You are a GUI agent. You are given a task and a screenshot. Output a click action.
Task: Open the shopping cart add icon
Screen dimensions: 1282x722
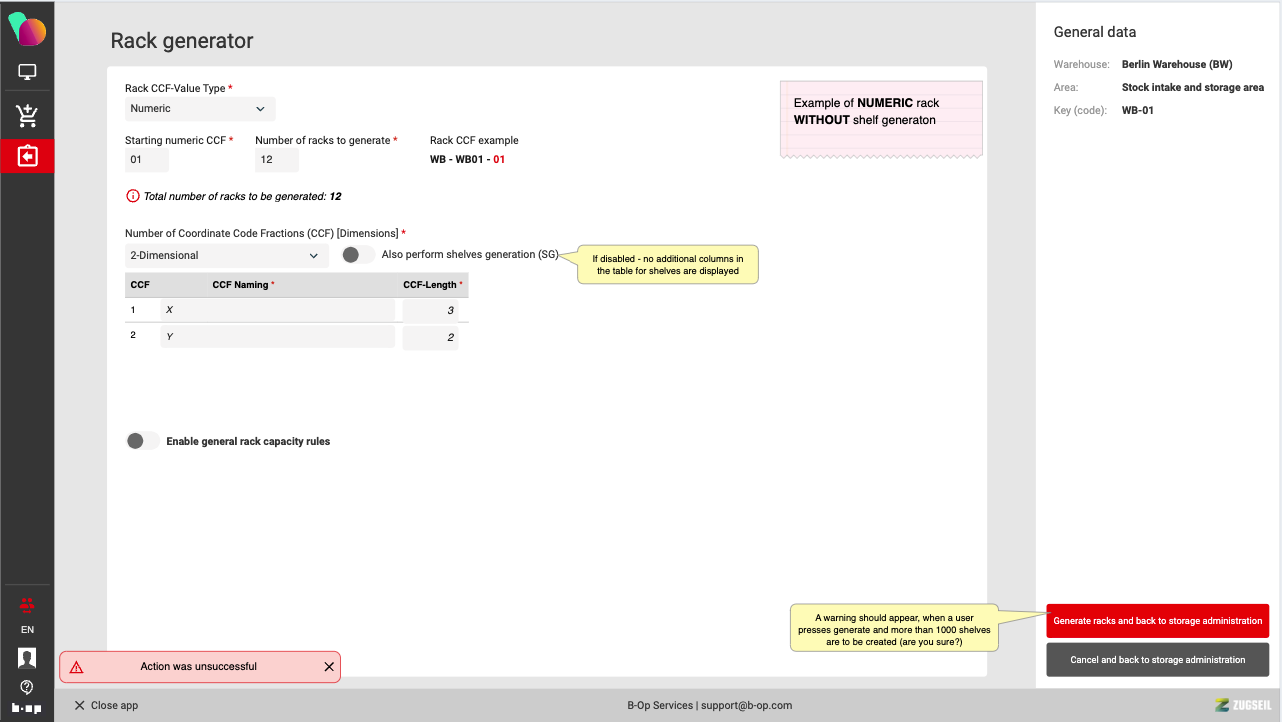tap(27, 116)
